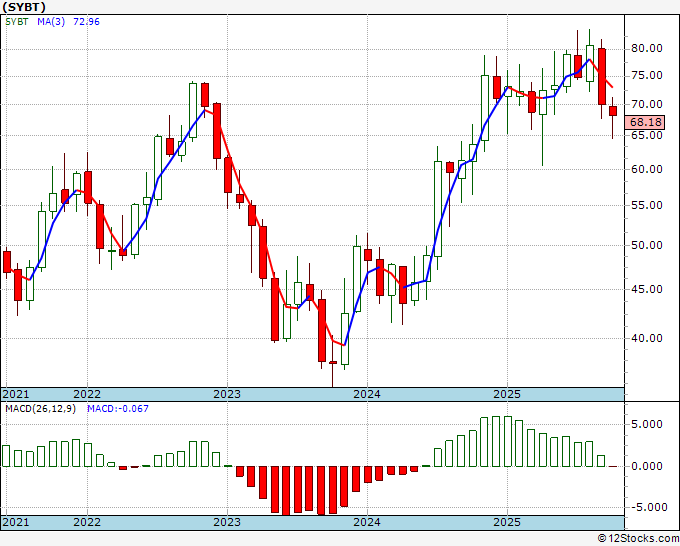Click the last red candlestick beside 68.18
The height and width of the screenshot is (546, 680).
click(x=613, y=111)
